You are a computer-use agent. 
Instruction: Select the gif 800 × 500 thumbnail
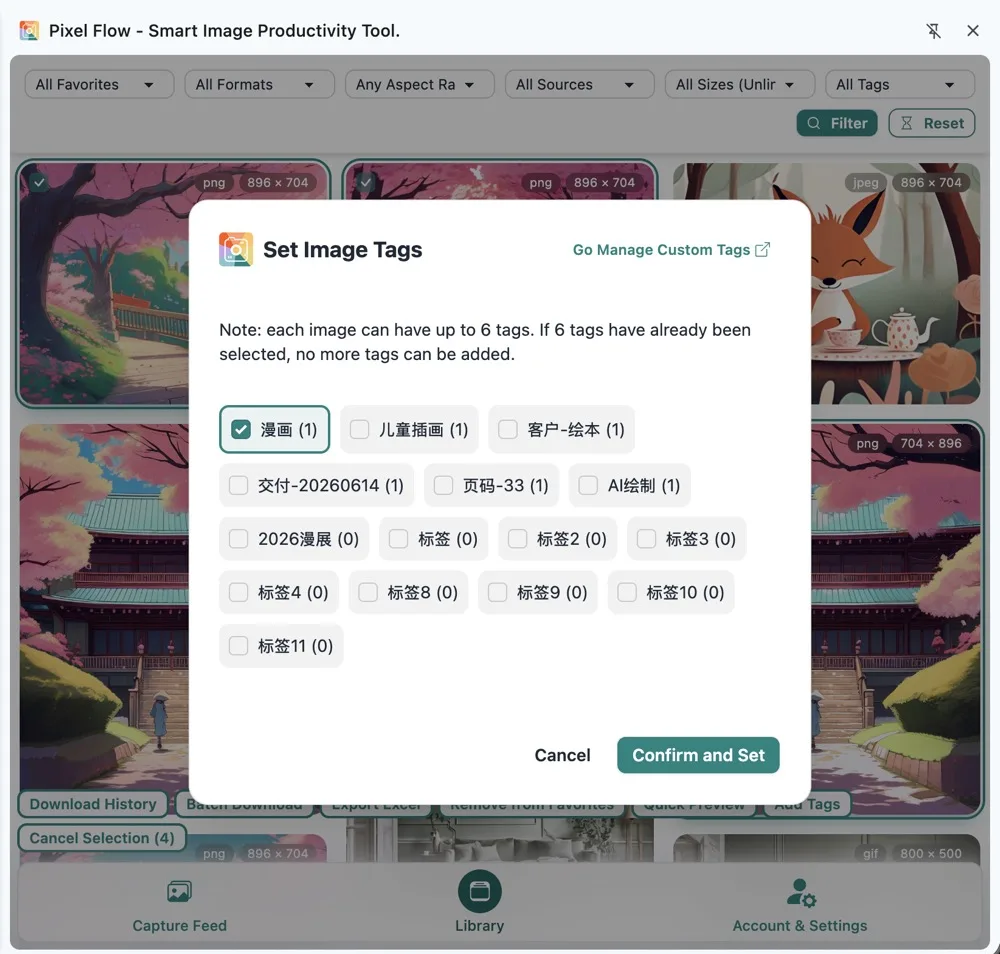827,848
